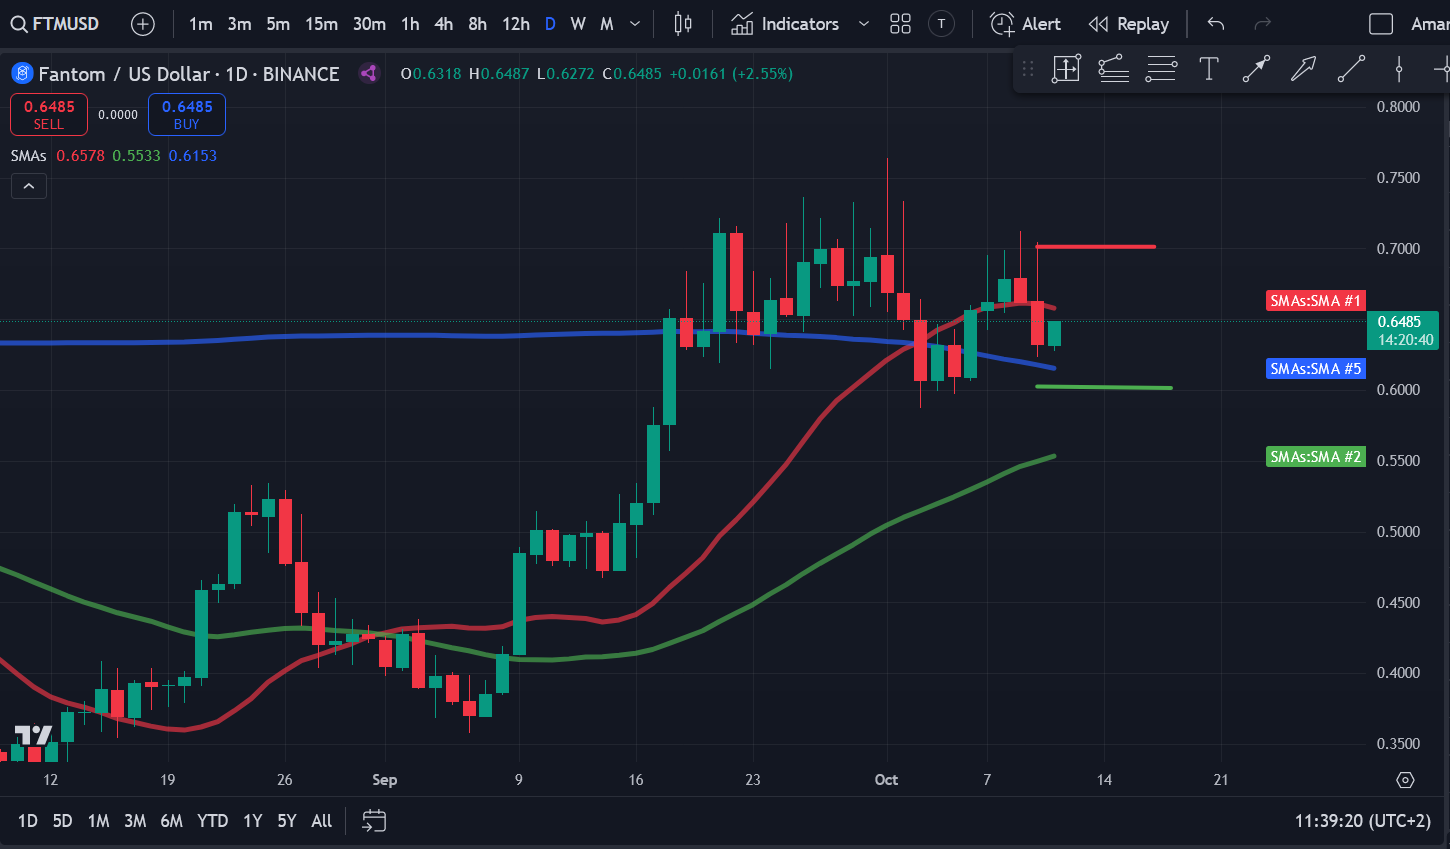Click the redo arrow icon
Screen dimensions: 1450x849
pyautogui.click(x=1263, y=24)
